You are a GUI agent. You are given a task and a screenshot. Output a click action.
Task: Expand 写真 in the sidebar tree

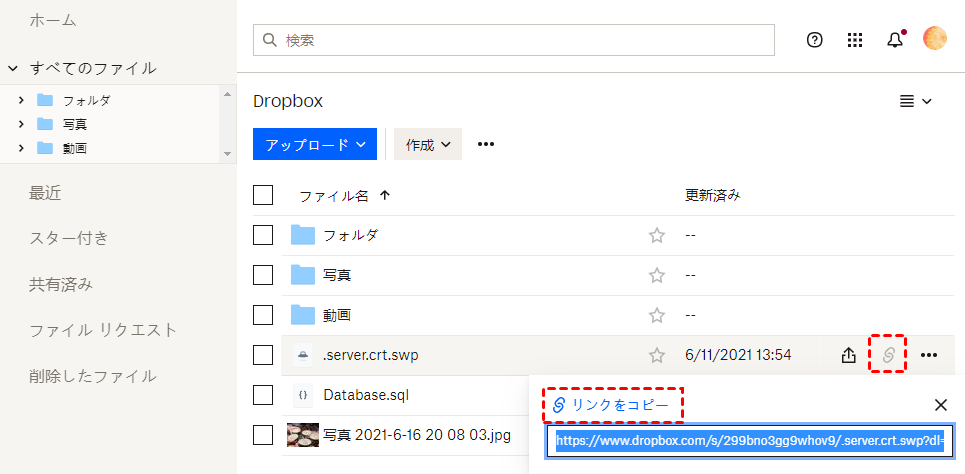21,124
